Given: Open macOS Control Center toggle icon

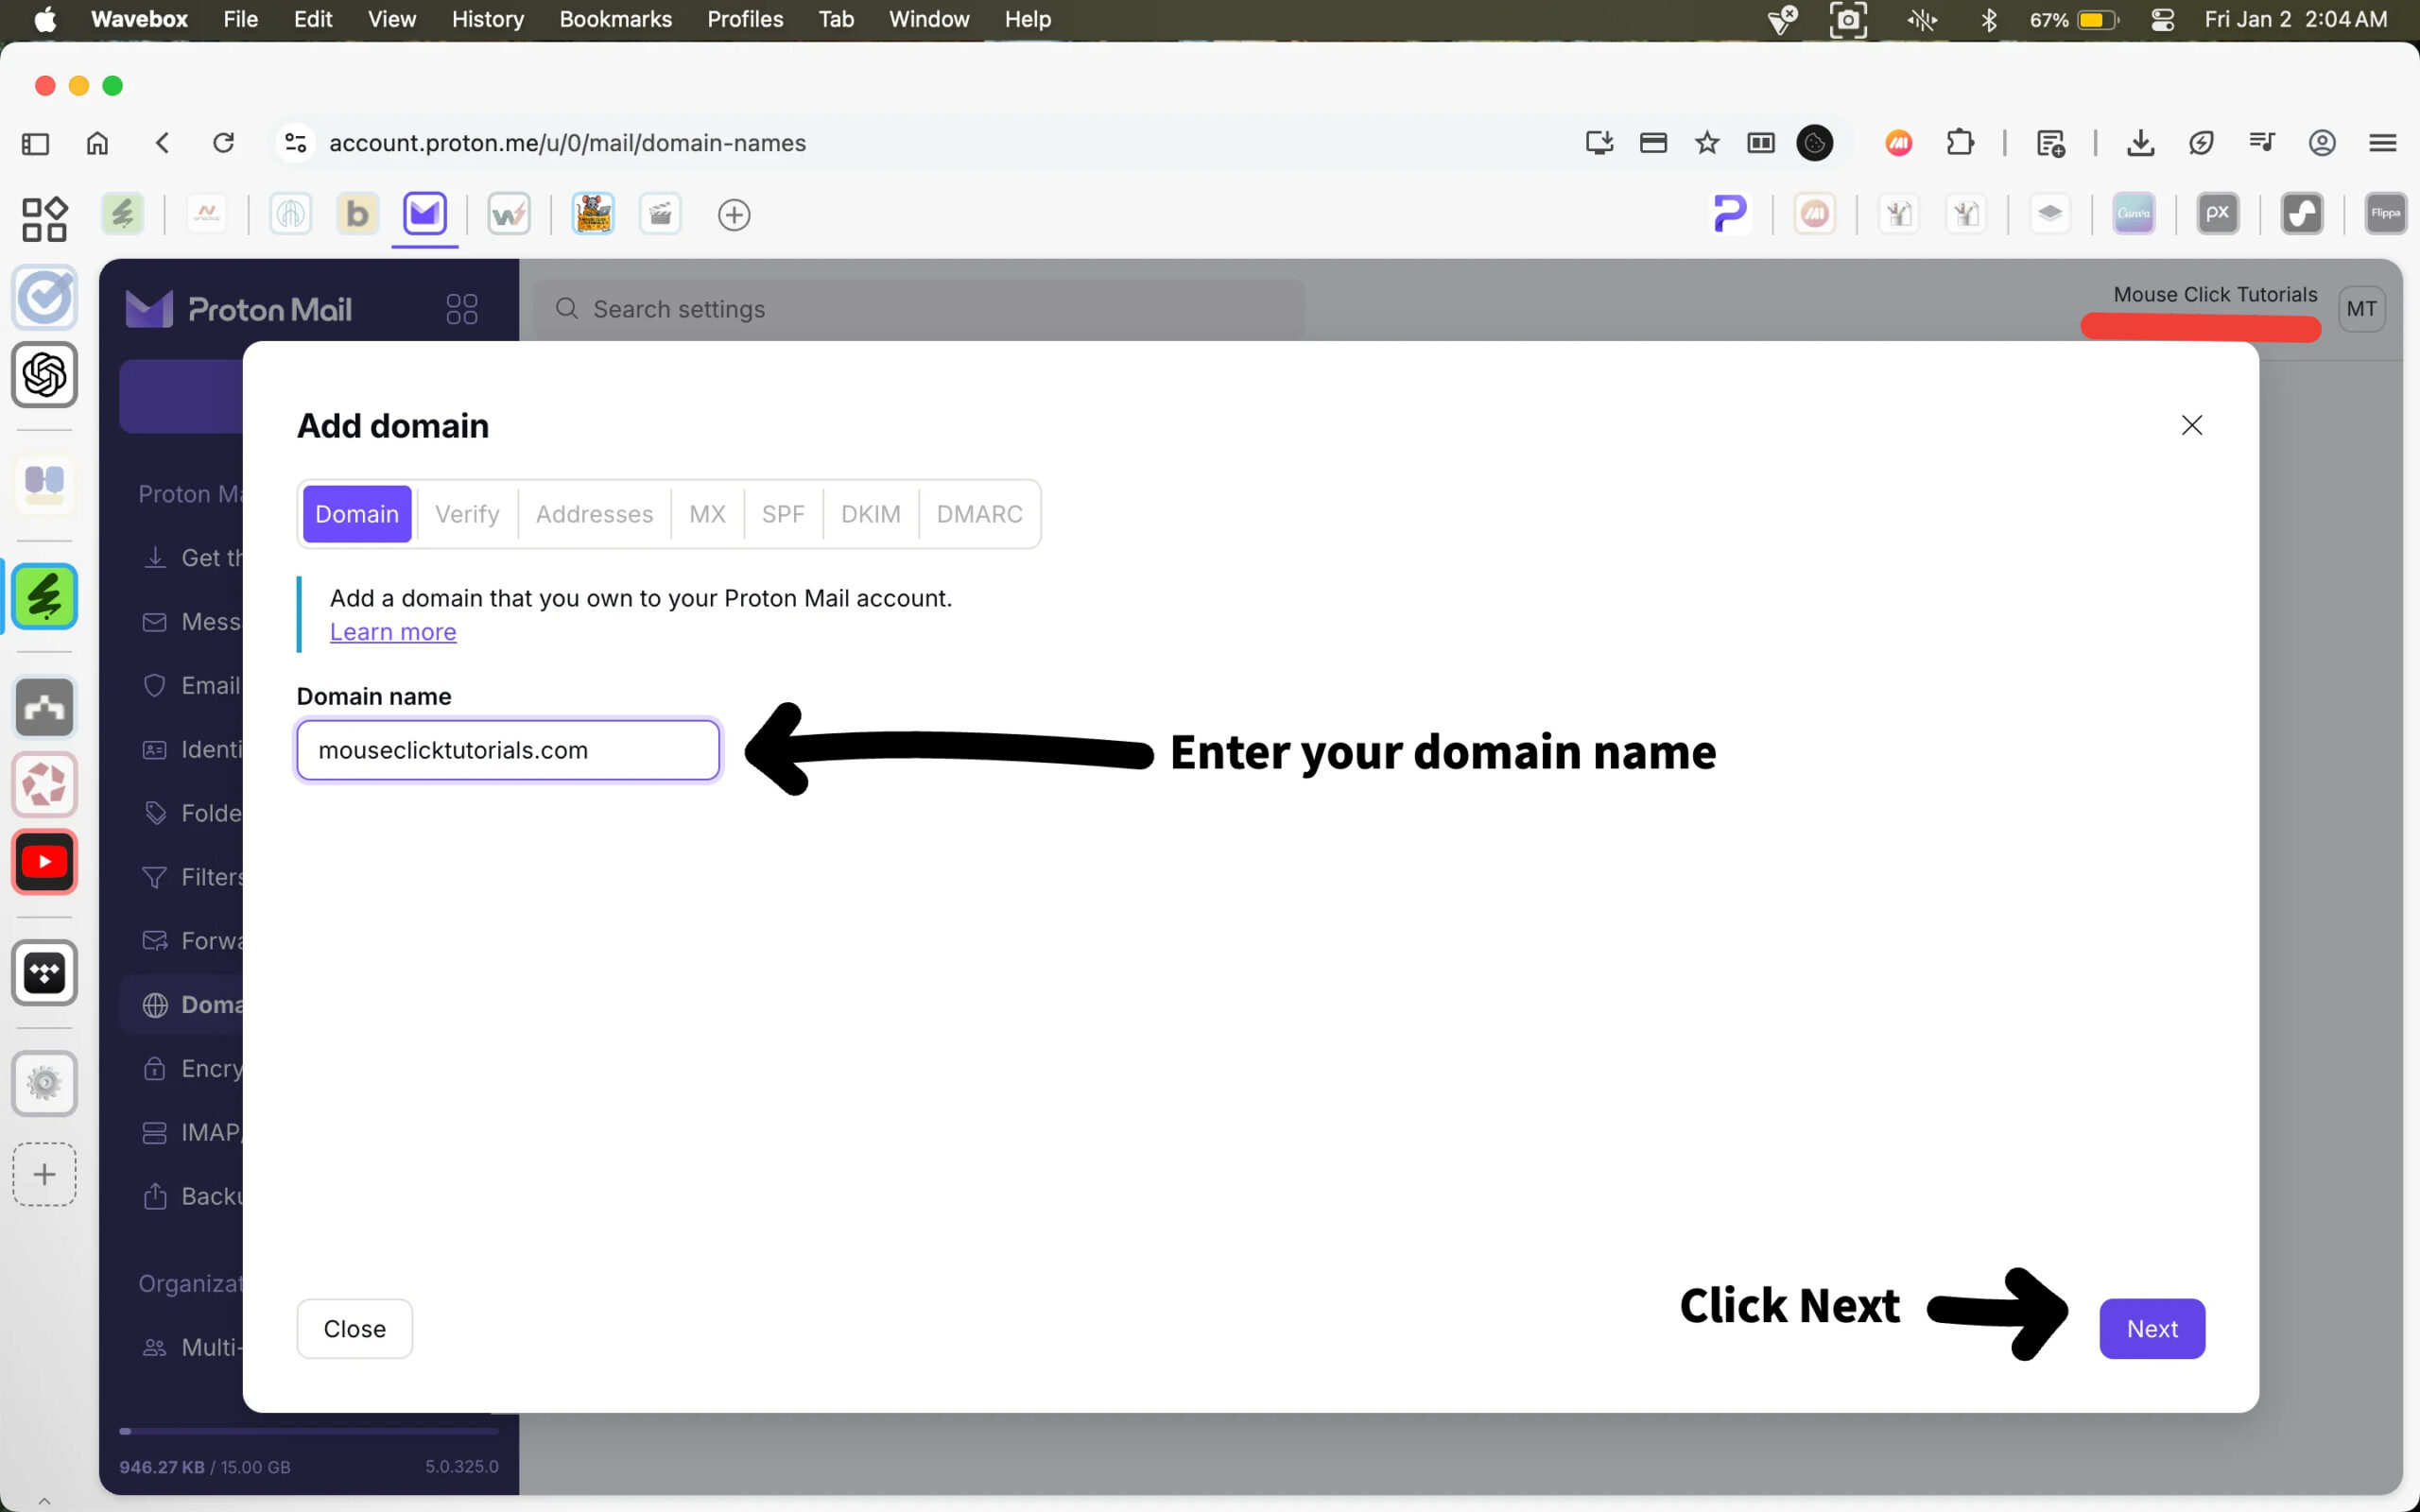Looking at the screenshot, I should pos(2163,19).
